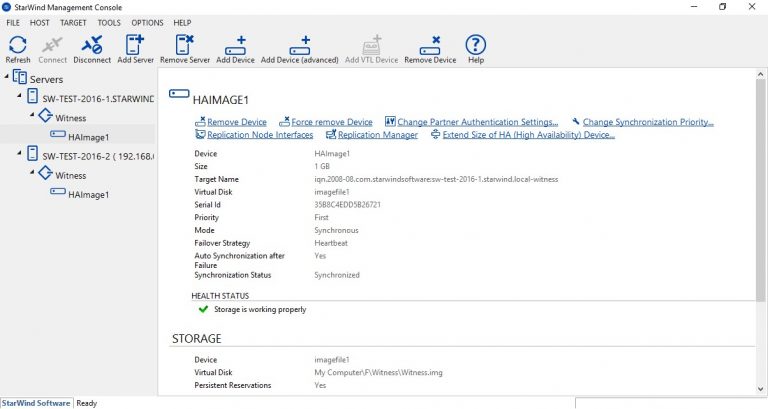Click the Force remove Device link
768x409 pixels.
pos(331,122)
